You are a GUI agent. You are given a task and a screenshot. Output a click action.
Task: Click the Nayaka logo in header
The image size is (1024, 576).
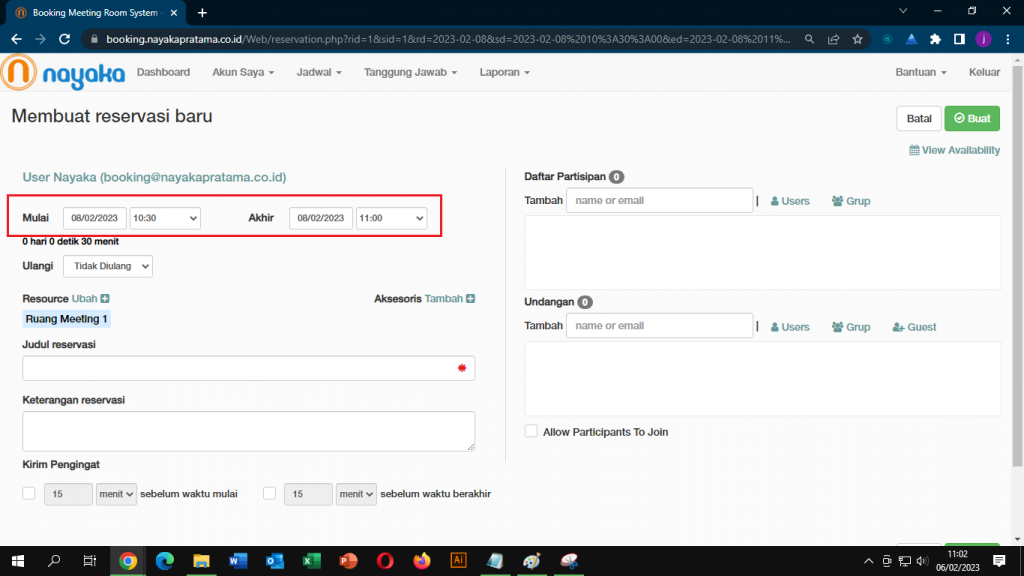pyautogui.click(x=63, y=73)
